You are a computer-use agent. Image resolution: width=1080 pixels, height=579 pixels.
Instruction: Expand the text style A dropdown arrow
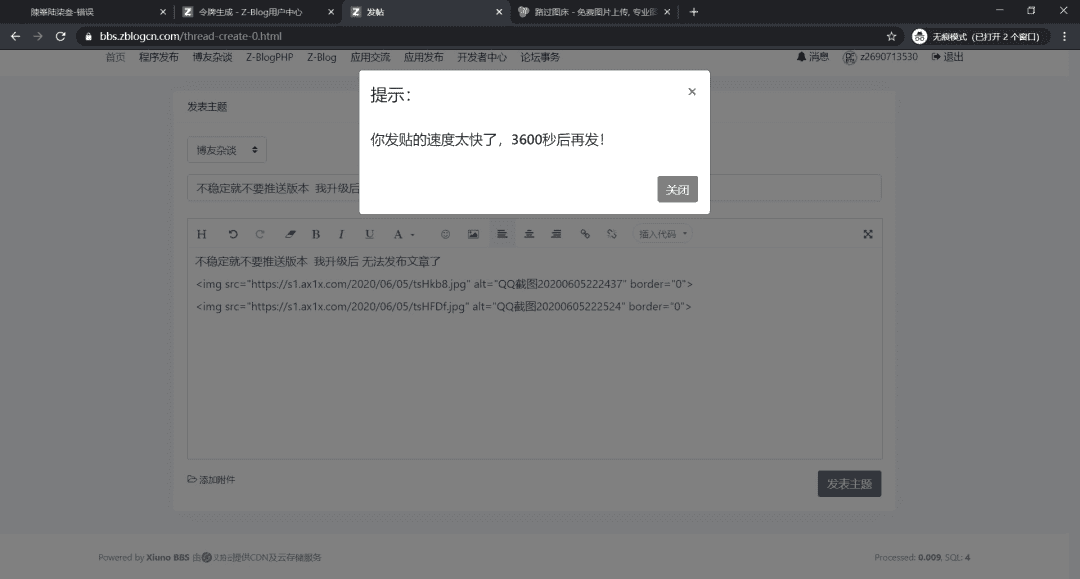[414, 233]
